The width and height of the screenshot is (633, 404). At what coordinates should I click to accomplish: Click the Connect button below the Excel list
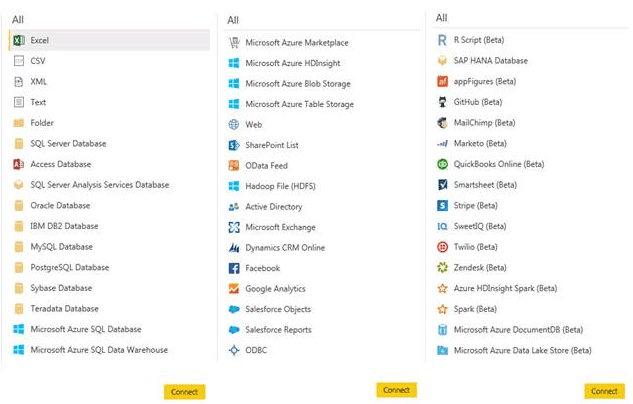pyautogui.click(x=184, y=392)
